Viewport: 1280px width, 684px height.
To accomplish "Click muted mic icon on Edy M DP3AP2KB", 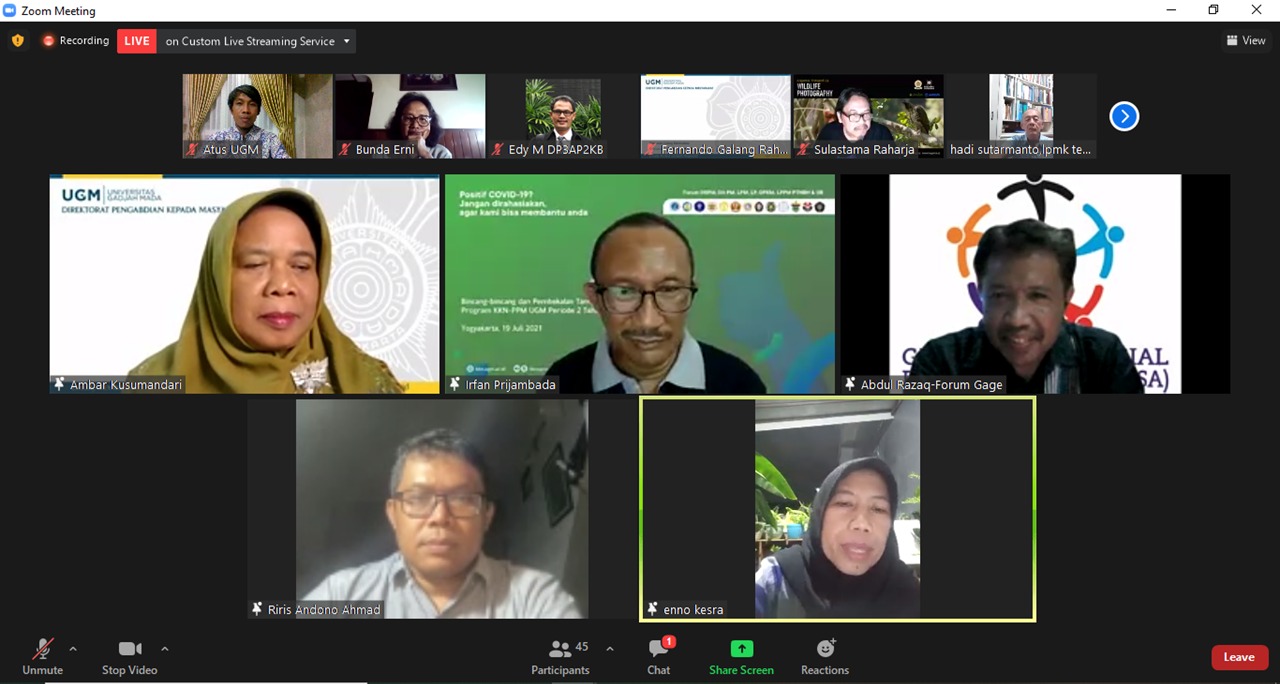I will [x=497, y=150].
